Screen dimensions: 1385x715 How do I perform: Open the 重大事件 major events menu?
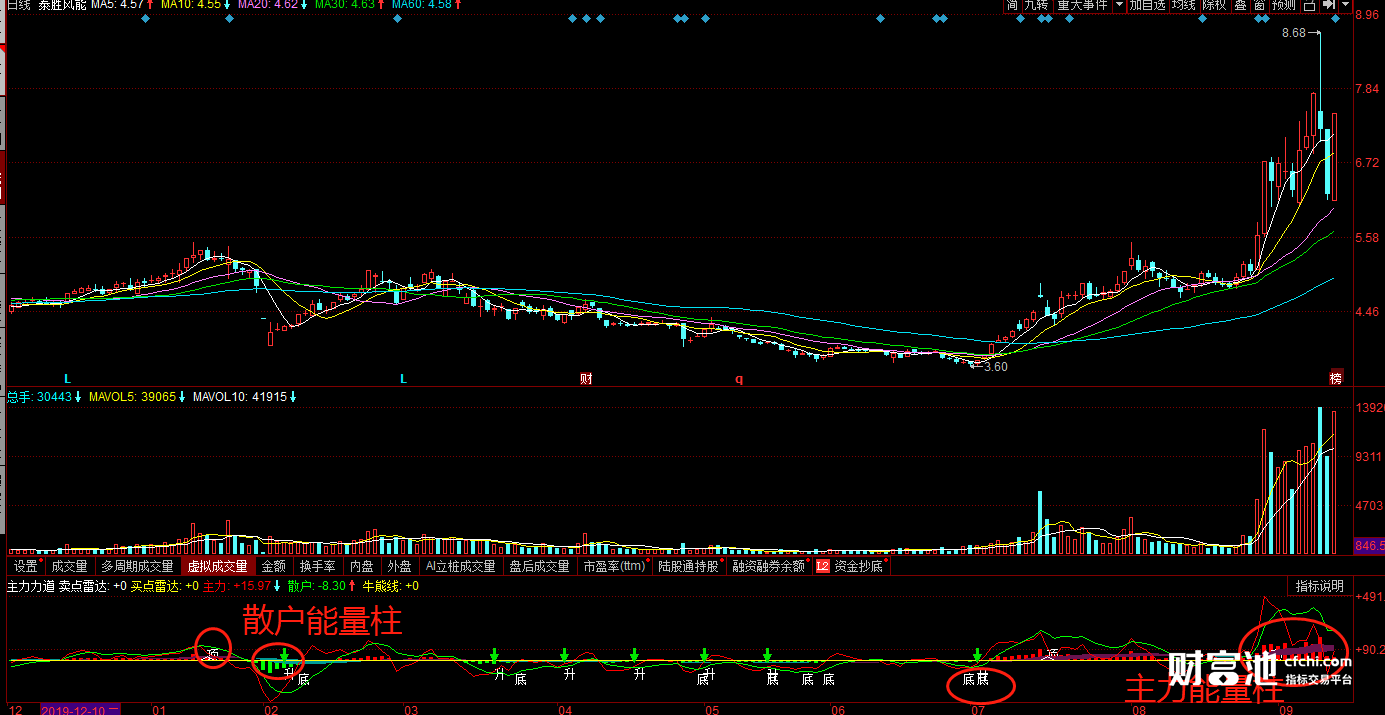1083,4
